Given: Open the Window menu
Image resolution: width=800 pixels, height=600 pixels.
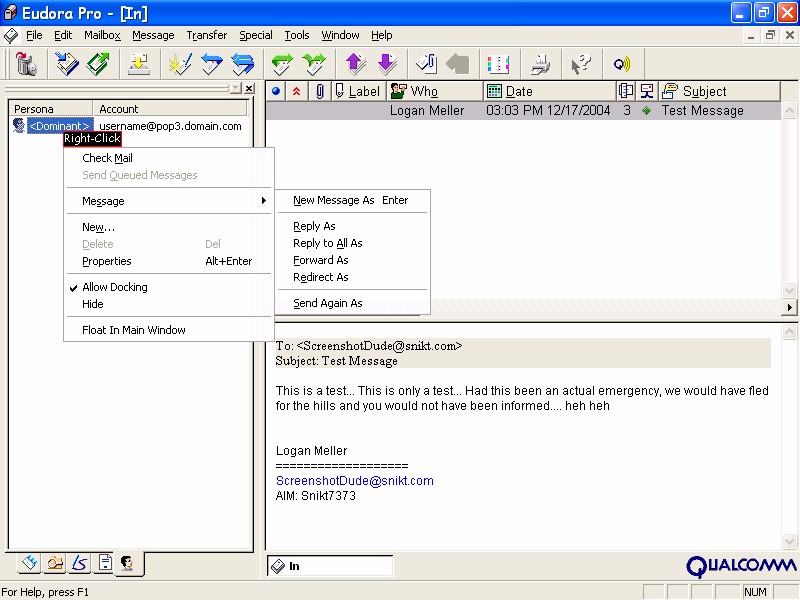Looking at the screenshot, I should (x=340, y=35).
